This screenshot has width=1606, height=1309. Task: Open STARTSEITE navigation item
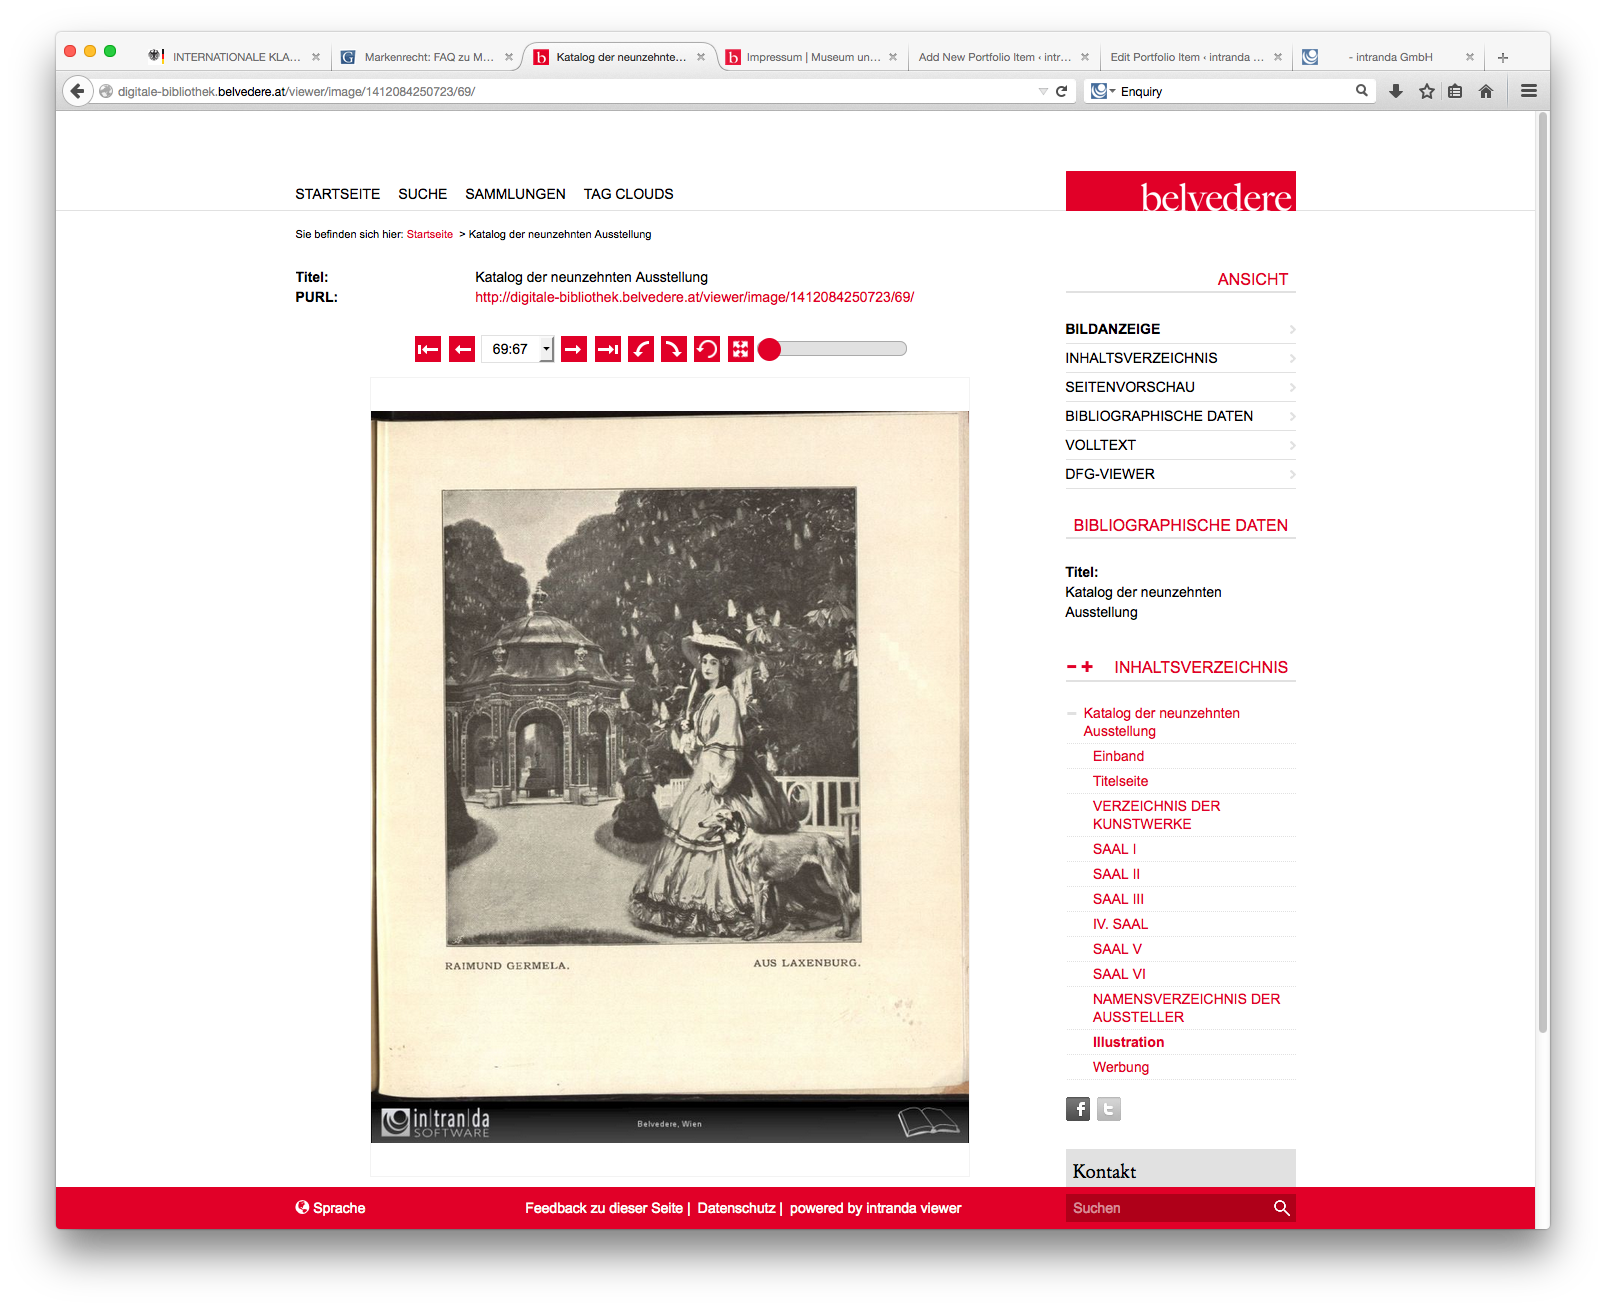click(x=337, y=194)
